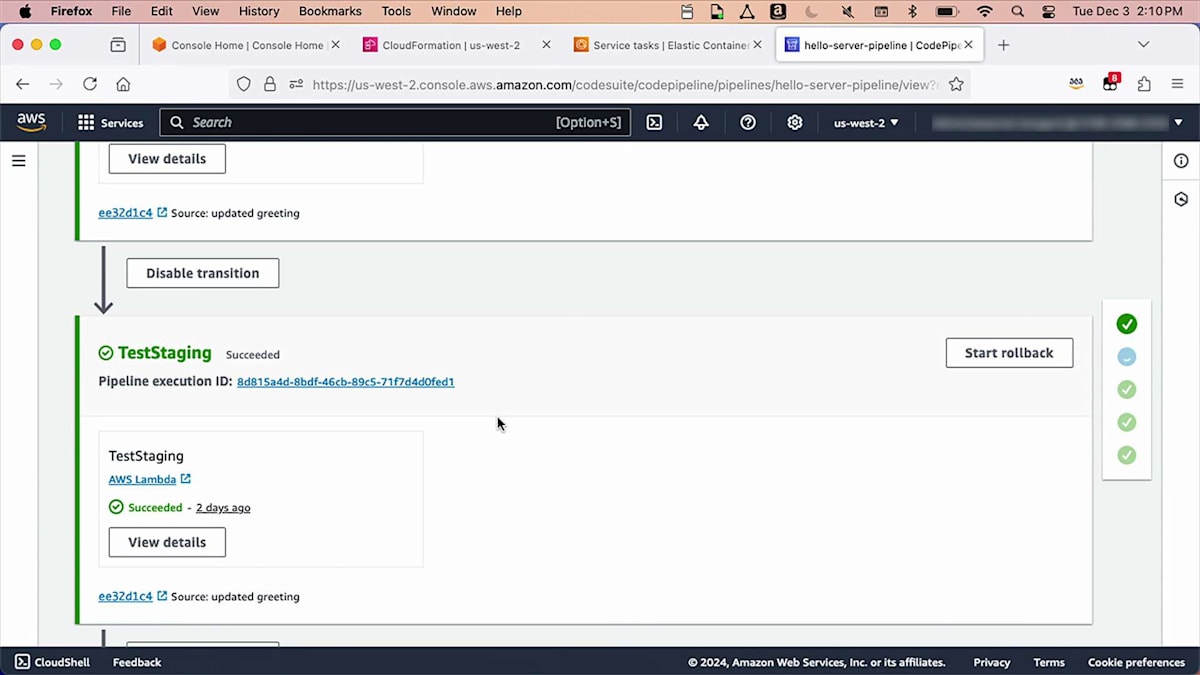This screenshot has height=675, width=1200.
Task: Click Disable transition button
Action: click(x=203, y=273)
